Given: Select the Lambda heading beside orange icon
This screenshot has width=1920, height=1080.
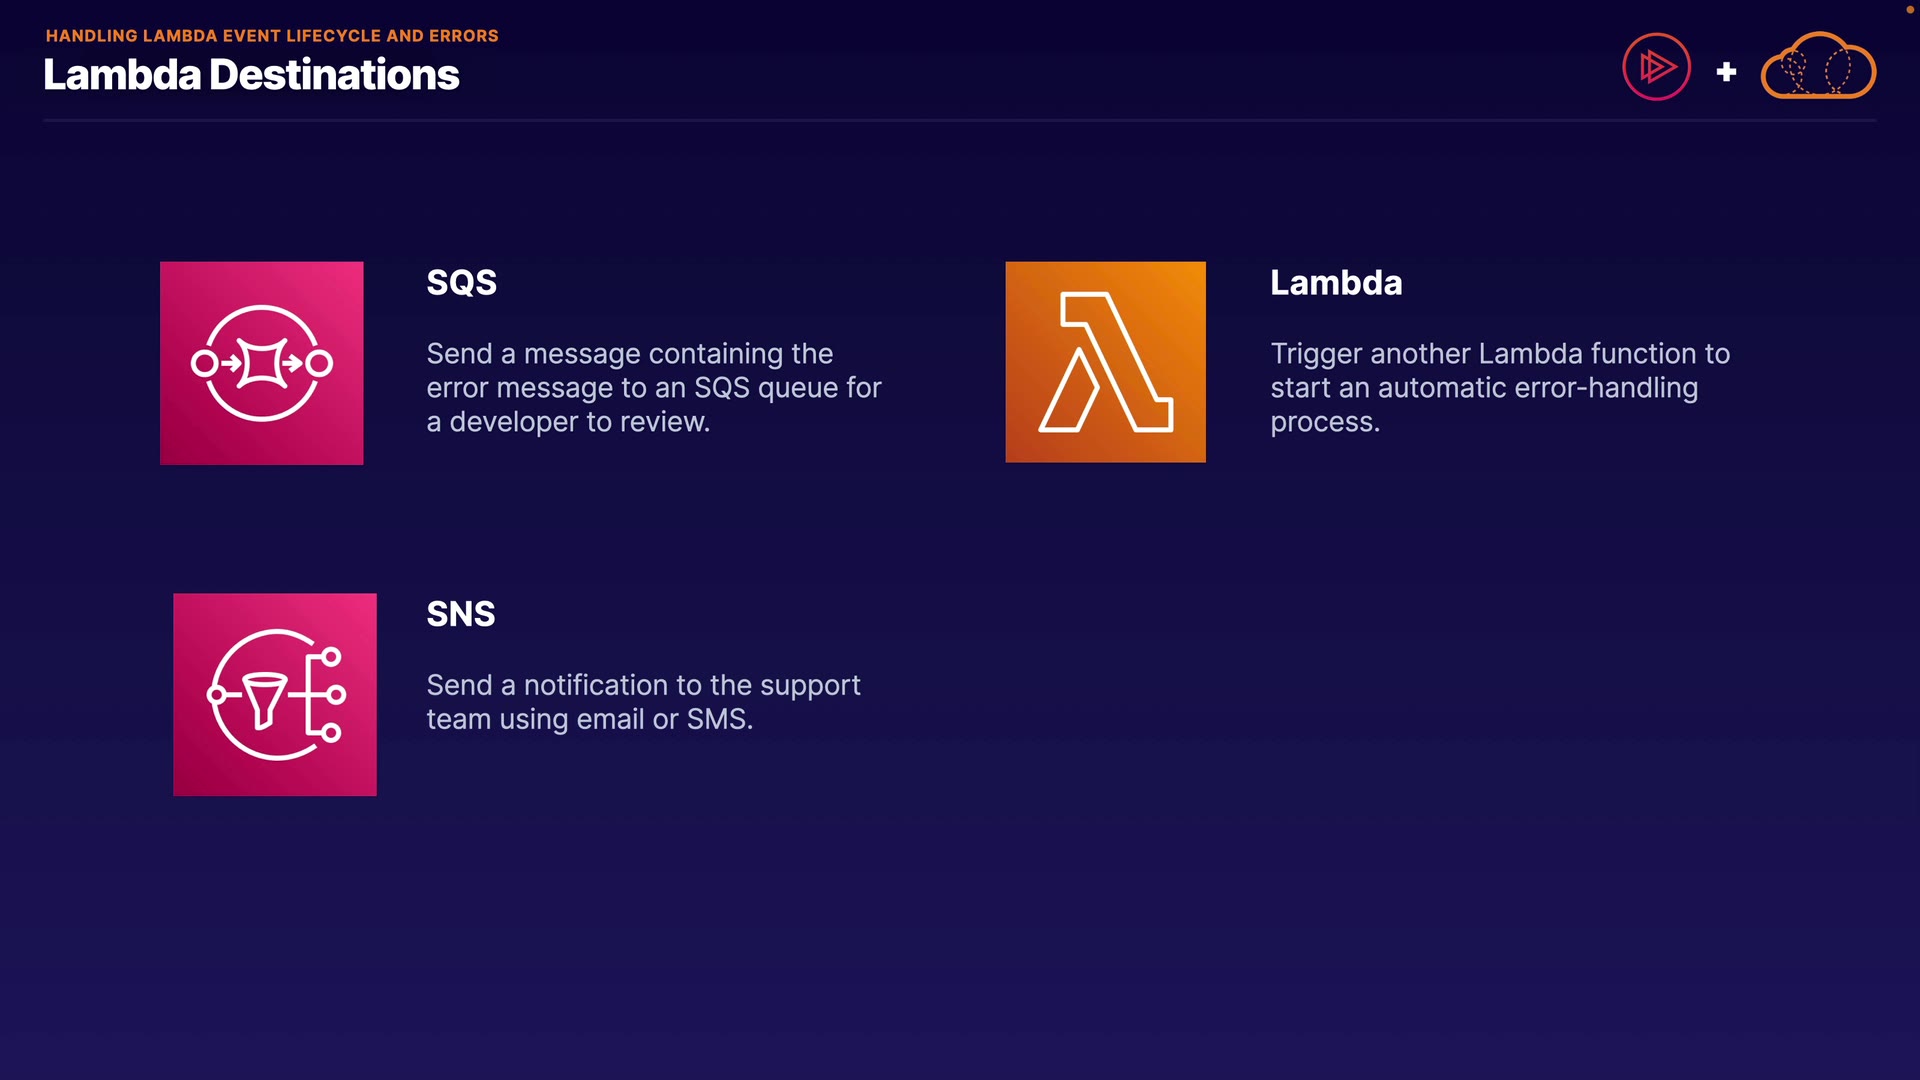Looking at the screenshot, I should tap(1336, 283).
